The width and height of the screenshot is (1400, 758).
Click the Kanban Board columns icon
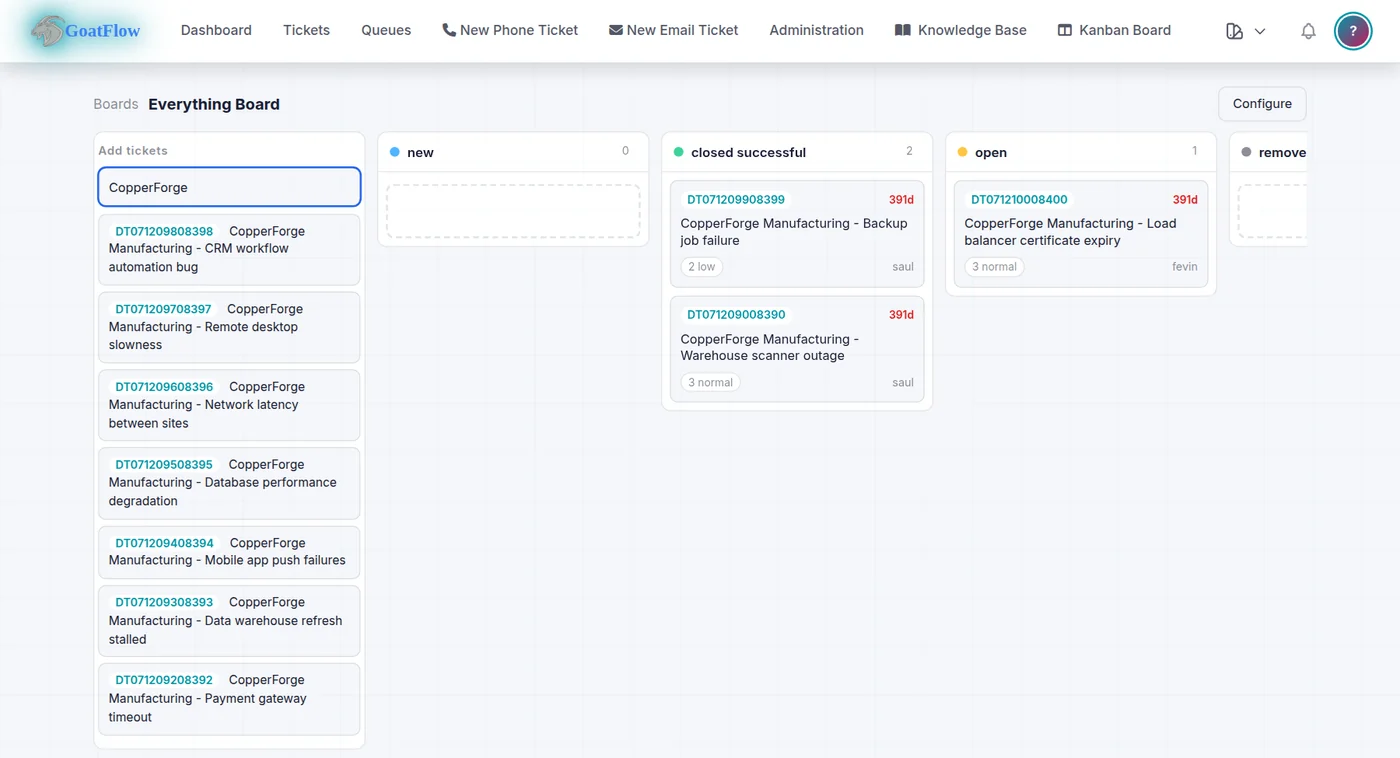(x=1065, y=30)
